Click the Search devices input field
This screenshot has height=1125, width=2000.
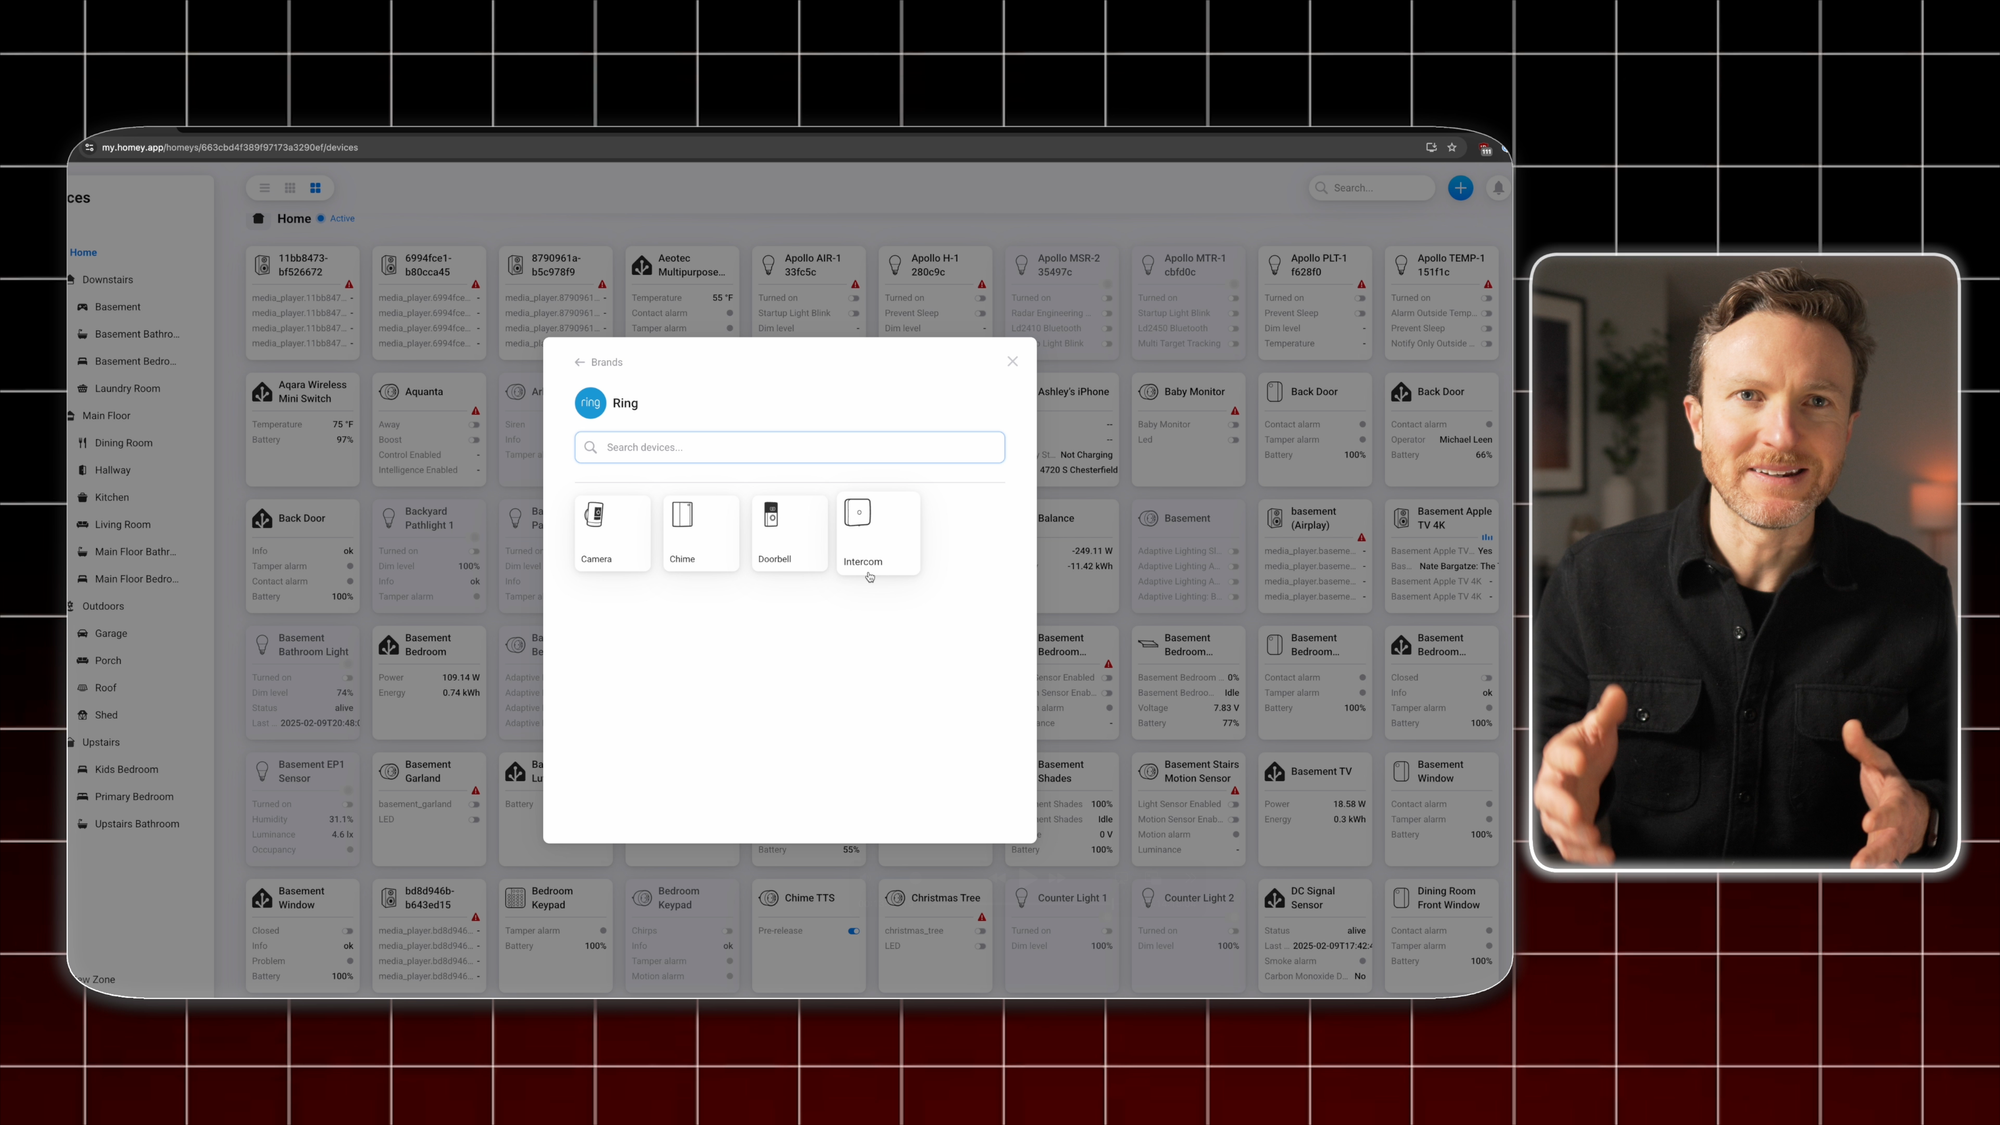point(790,447)
